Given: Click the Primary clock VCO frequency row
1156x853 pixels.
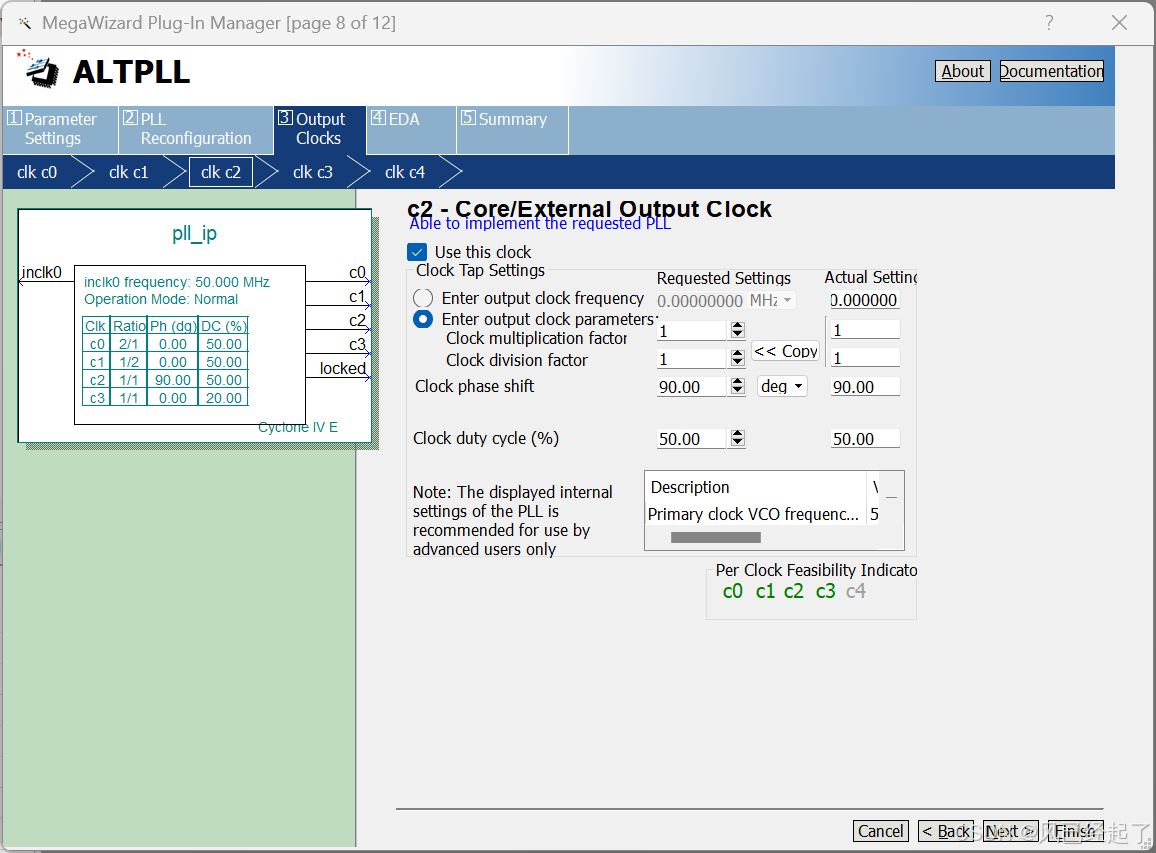Looking at the screenshot, I should tap(763, 515).
